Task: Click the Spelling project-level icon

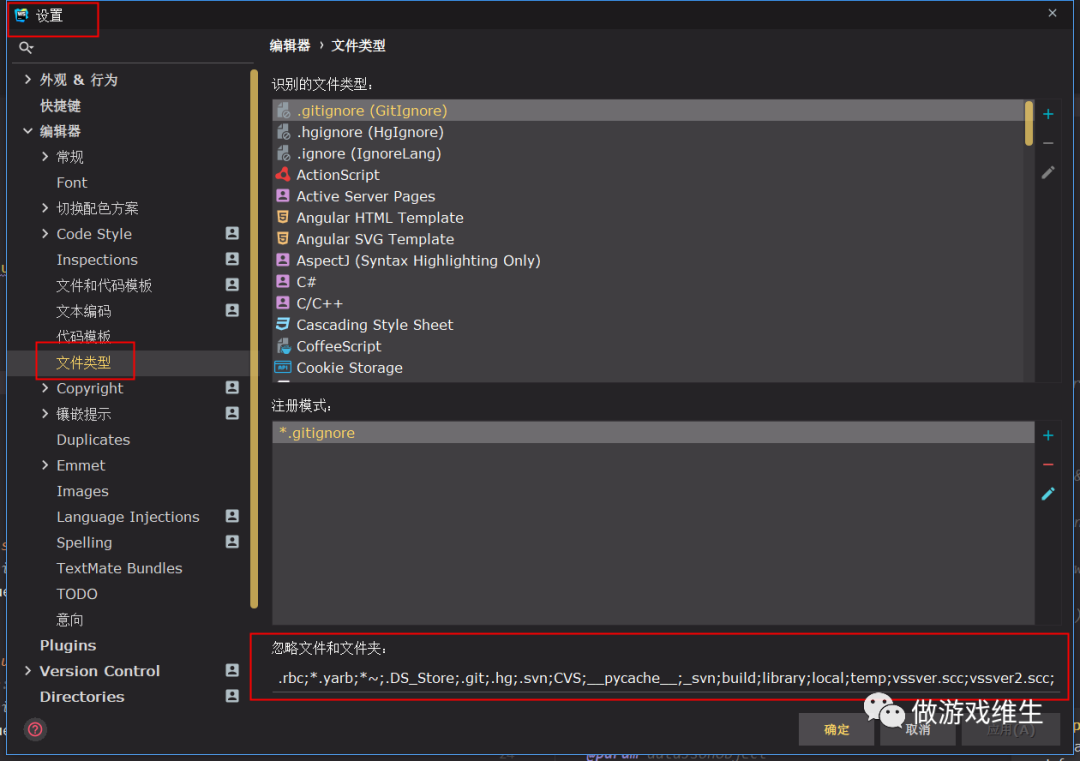Action: coord(232,542)
